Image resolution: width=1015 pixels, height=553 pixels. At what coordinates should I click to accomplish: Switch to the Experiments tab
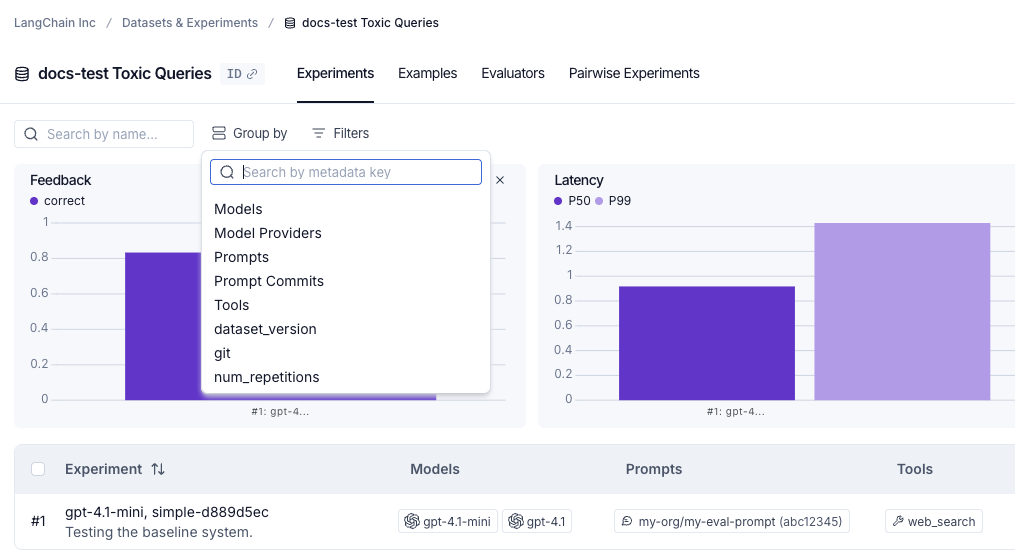tap(335, 74)
